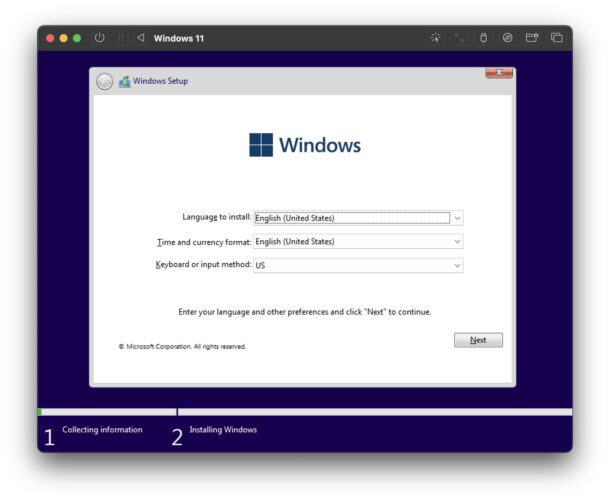This screenshot has height=502, width=610.
Task: Click Next to continue setup
Action: [478, 340]
